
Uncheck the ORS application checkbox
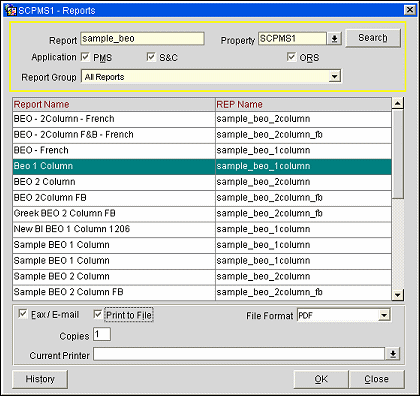tap(291, 57)
